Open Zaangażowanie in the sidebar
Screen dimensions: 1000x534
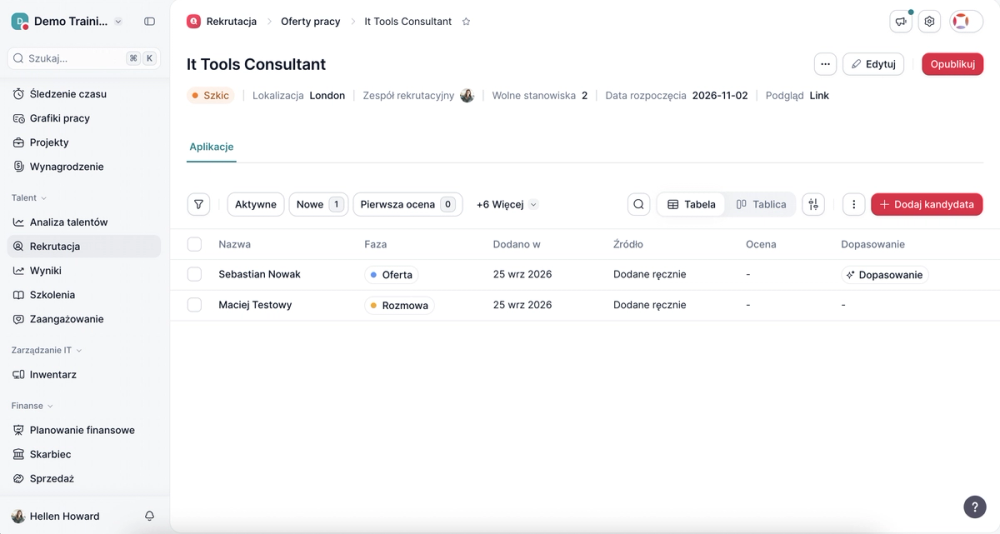(x=84, y=319)
